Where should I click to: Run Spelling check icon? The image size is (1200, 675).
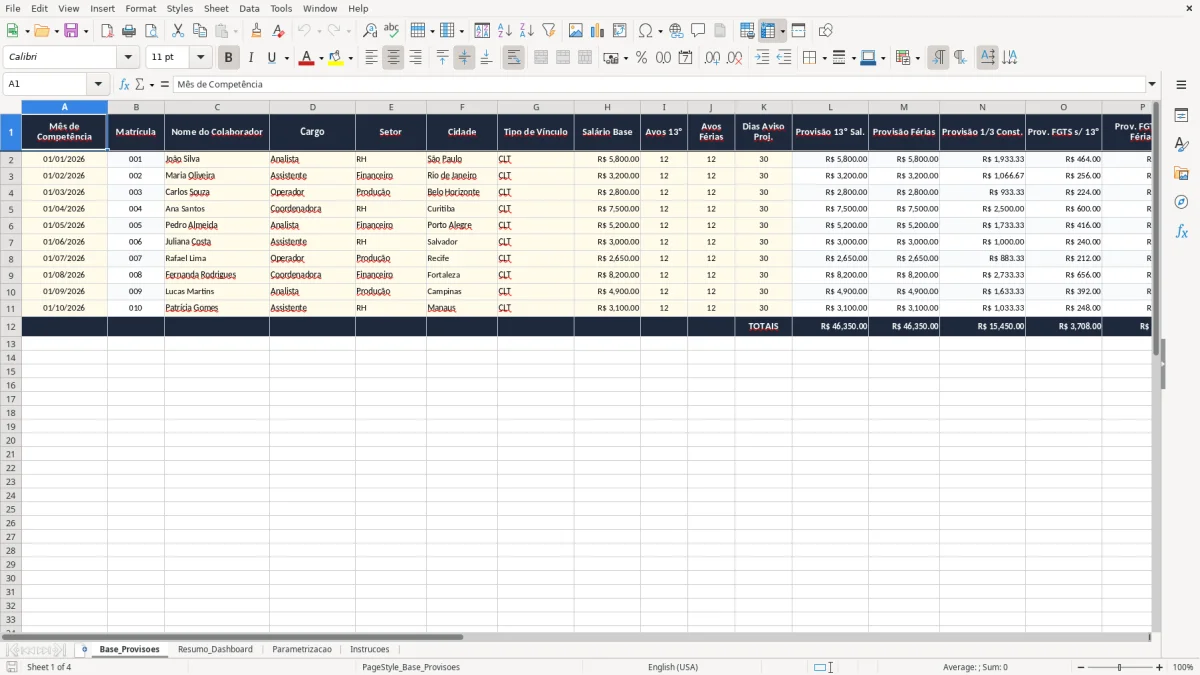(x=392, y=31)
